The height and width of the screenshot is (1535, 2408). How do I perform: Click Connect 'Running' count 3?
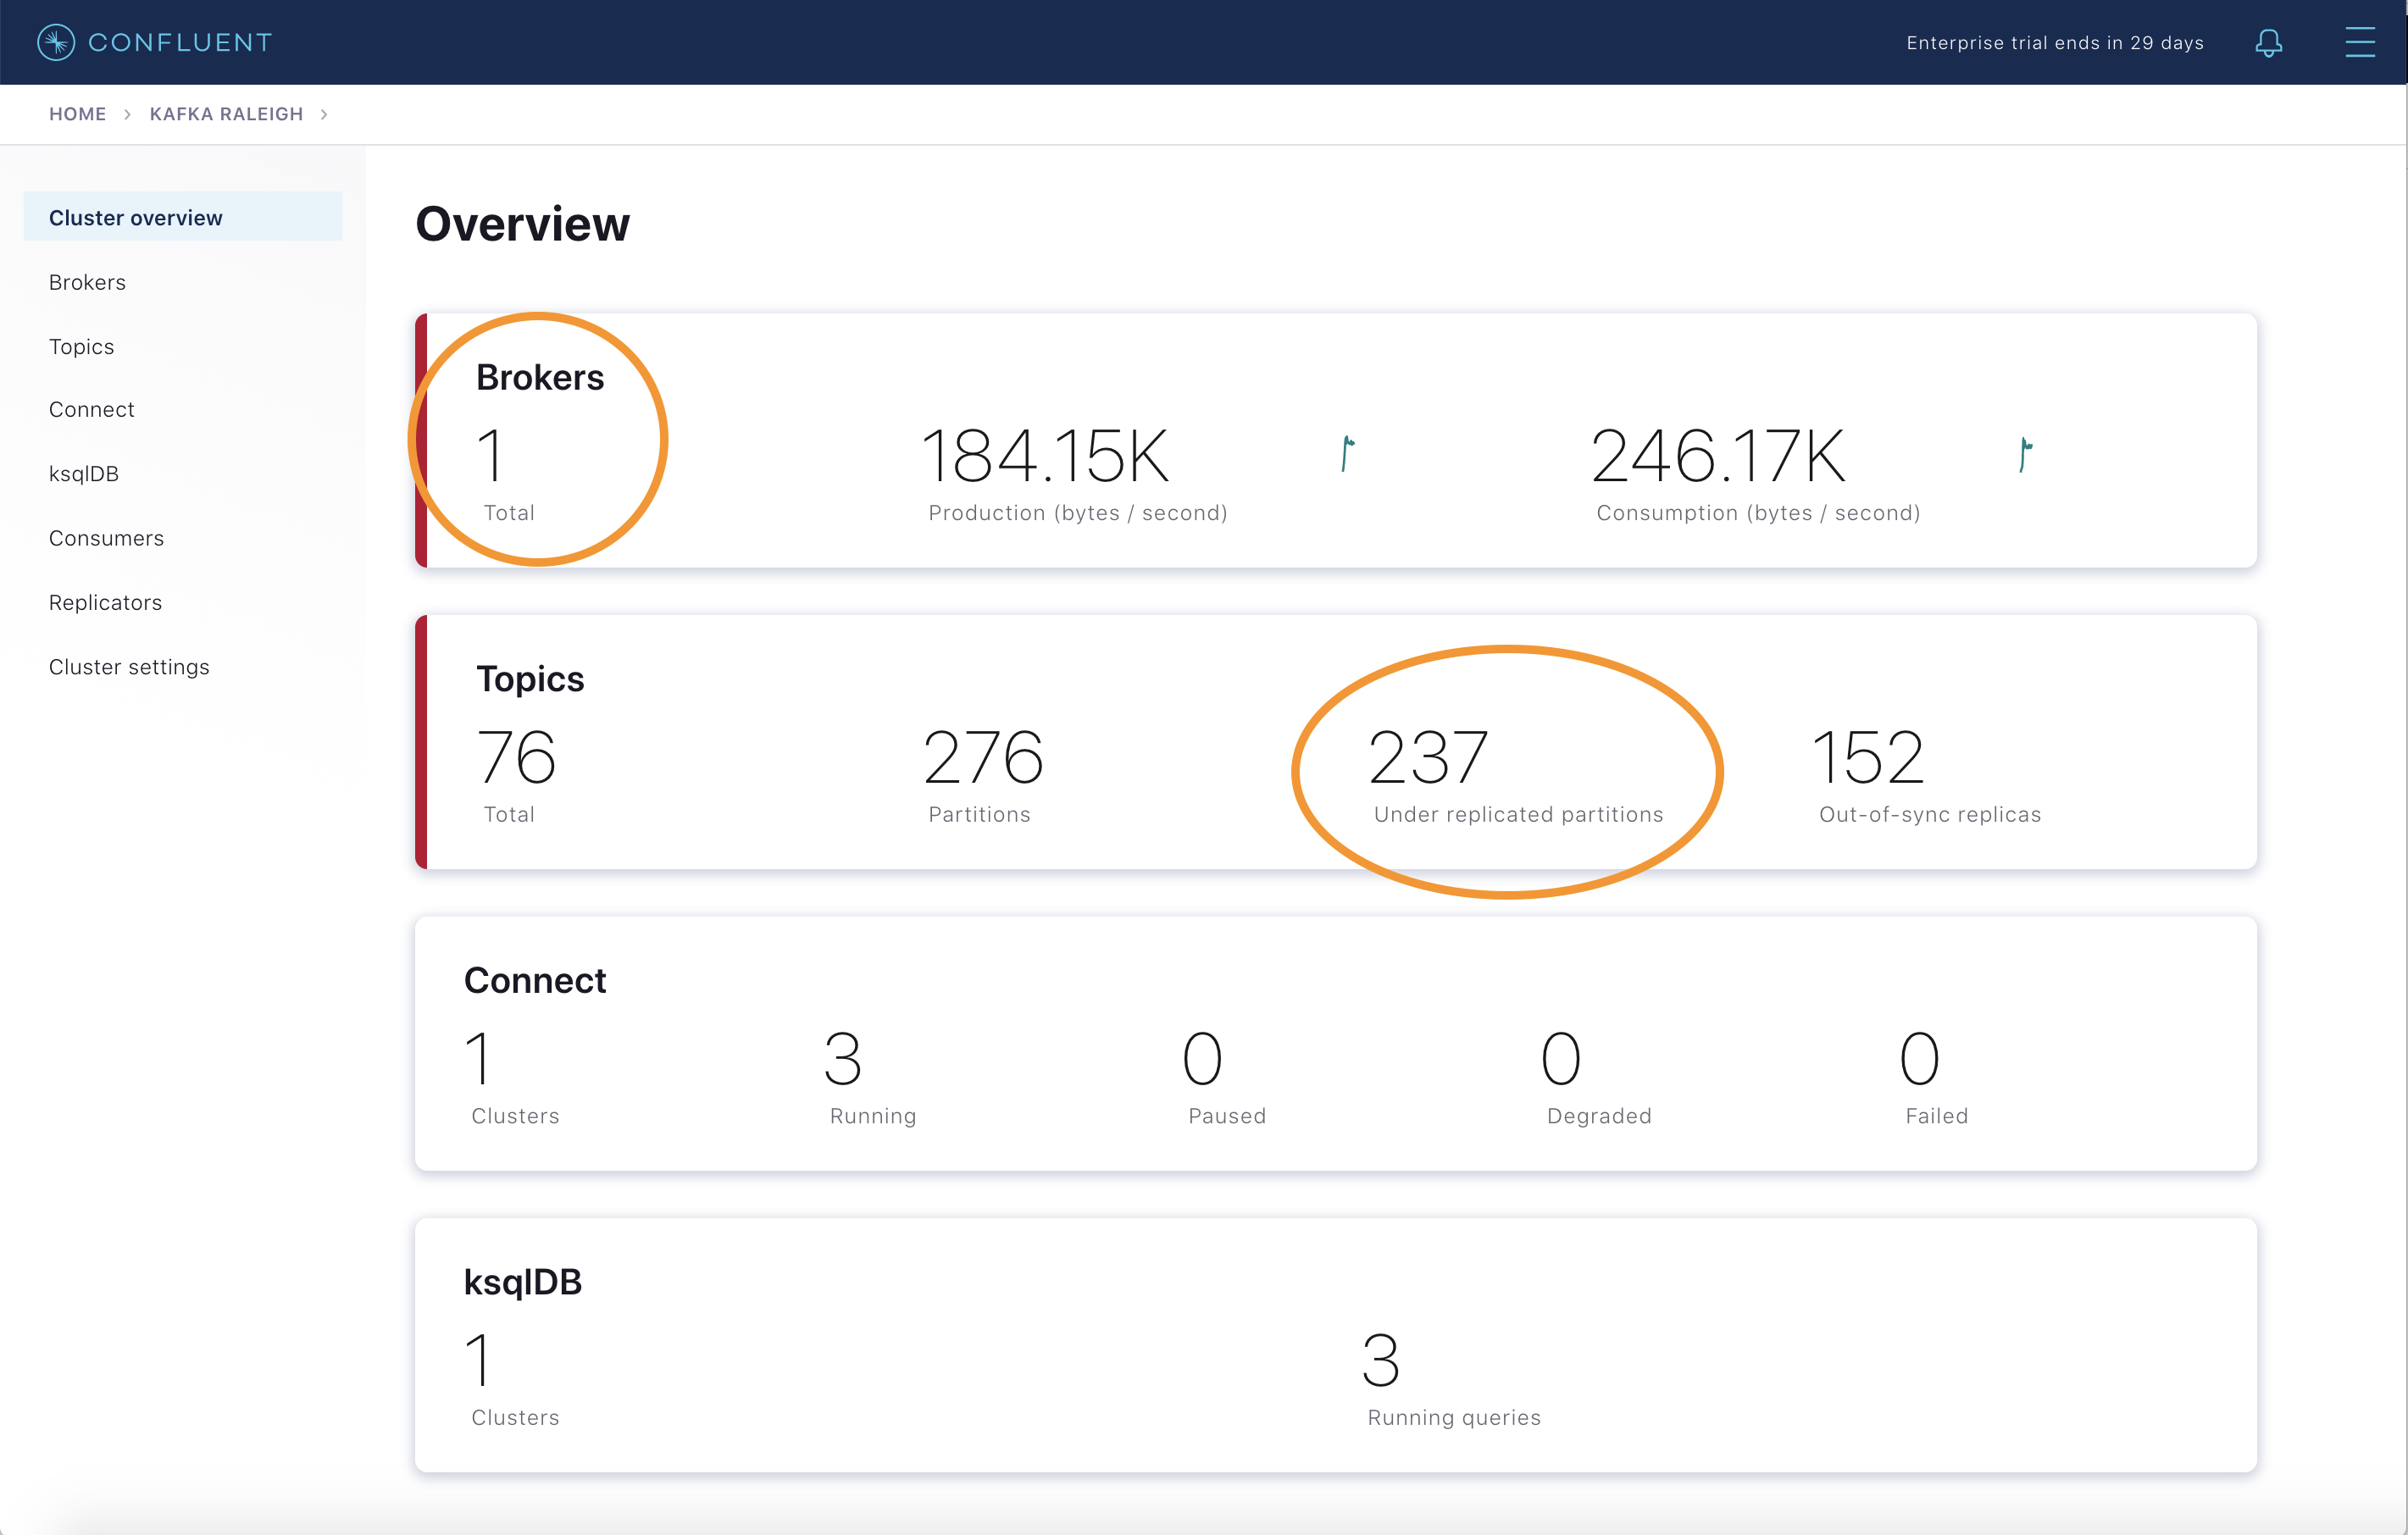coord(843,1058)
